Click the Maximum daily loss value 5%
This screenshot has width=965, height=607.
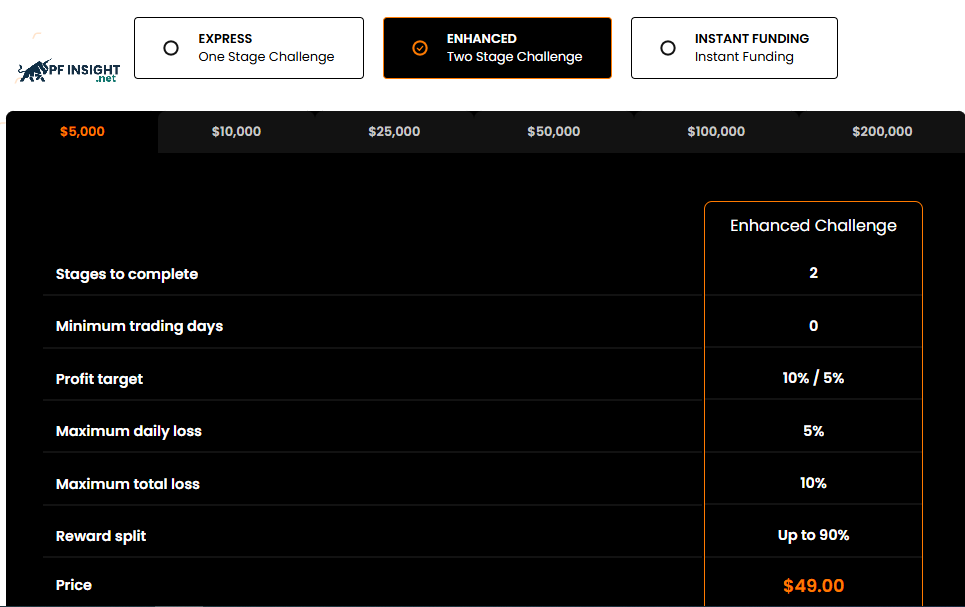tap(814, 431)
